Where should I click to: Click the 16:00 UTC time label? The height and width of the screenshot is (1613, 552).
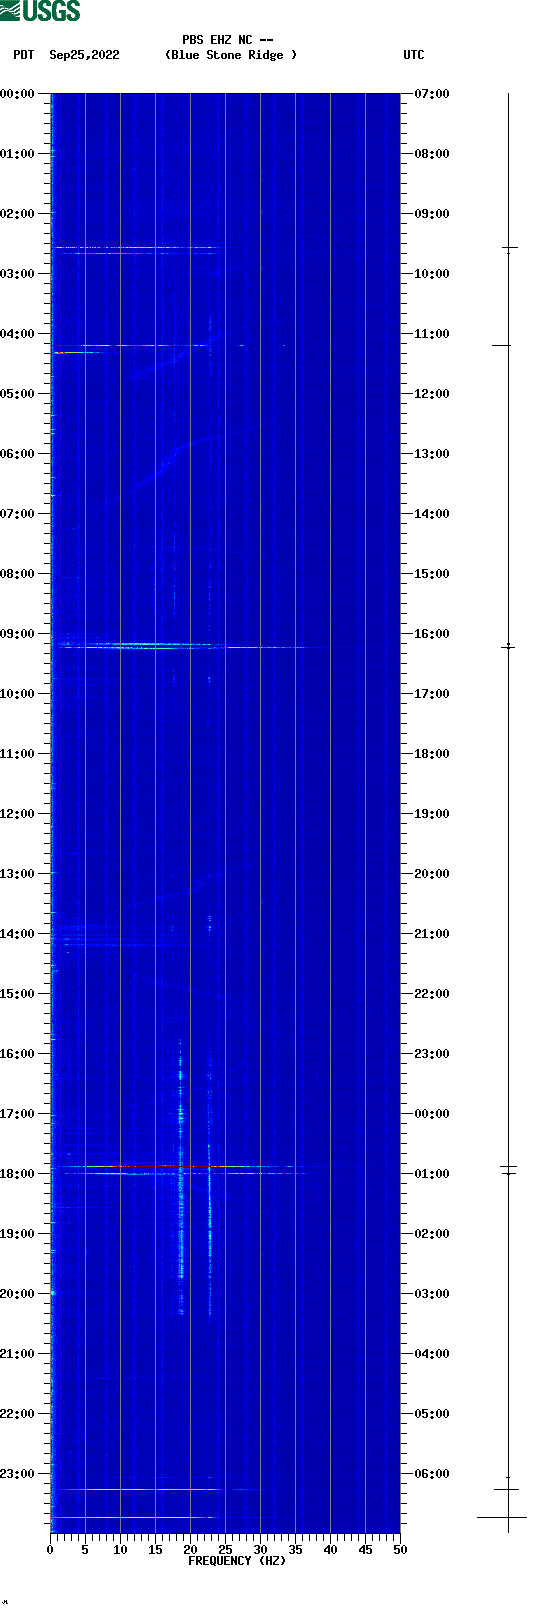coord(432,634)
